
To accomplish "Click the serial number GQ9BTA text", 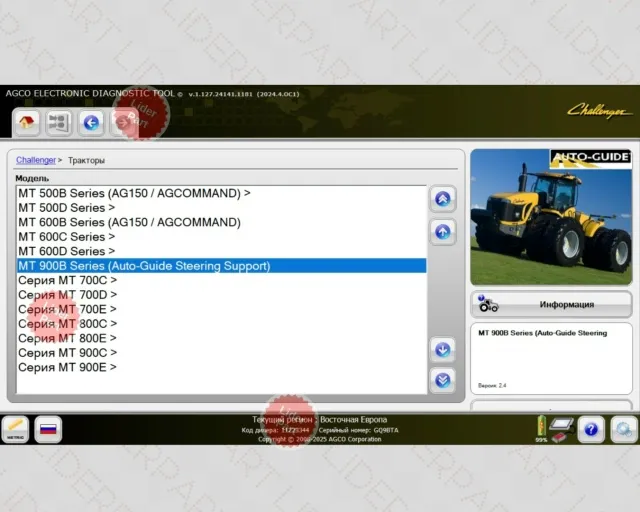I will [x=386, y=430].
